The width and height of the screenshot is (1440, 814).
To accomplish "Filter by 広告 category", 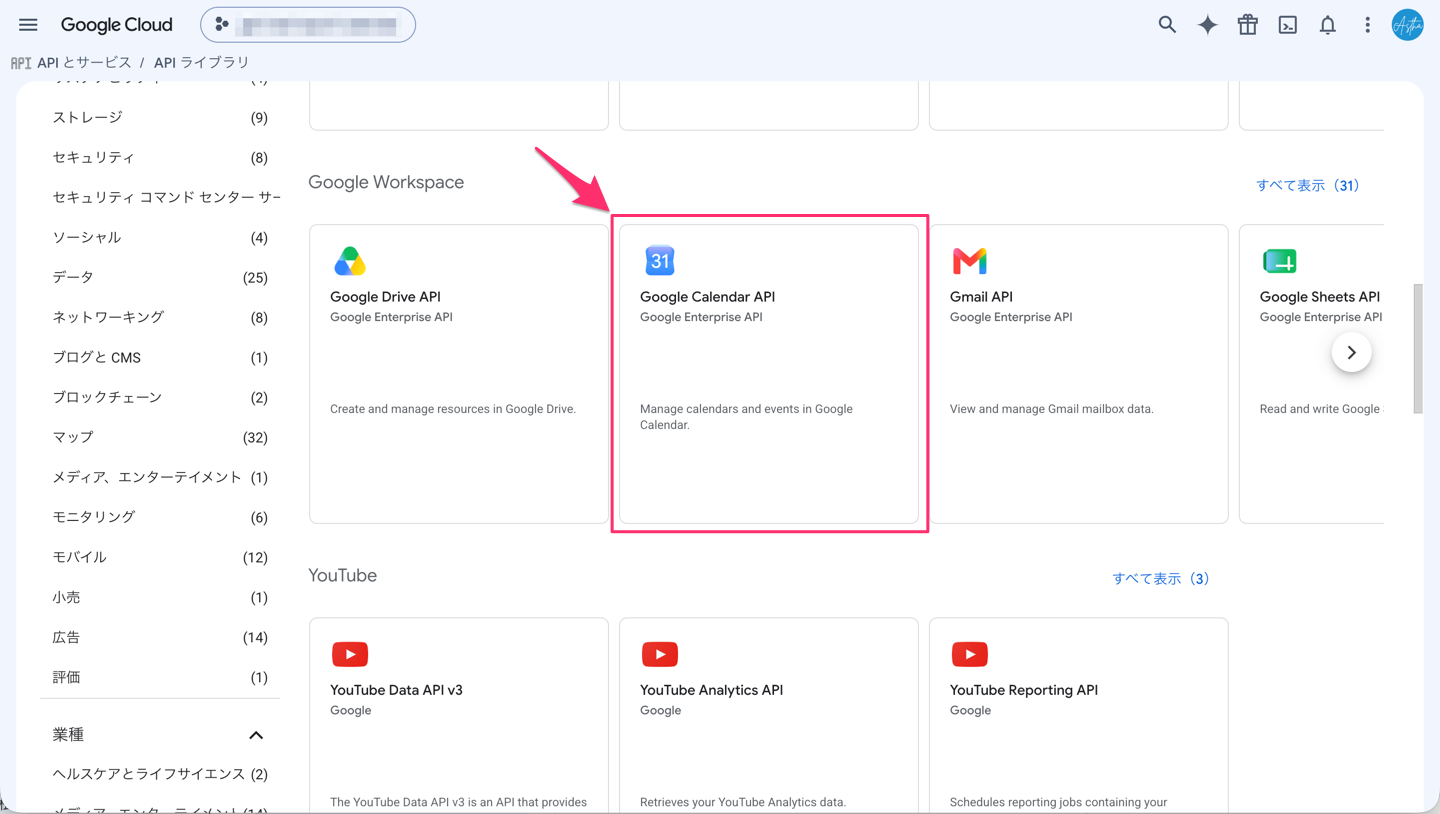I will coord(160,638).
